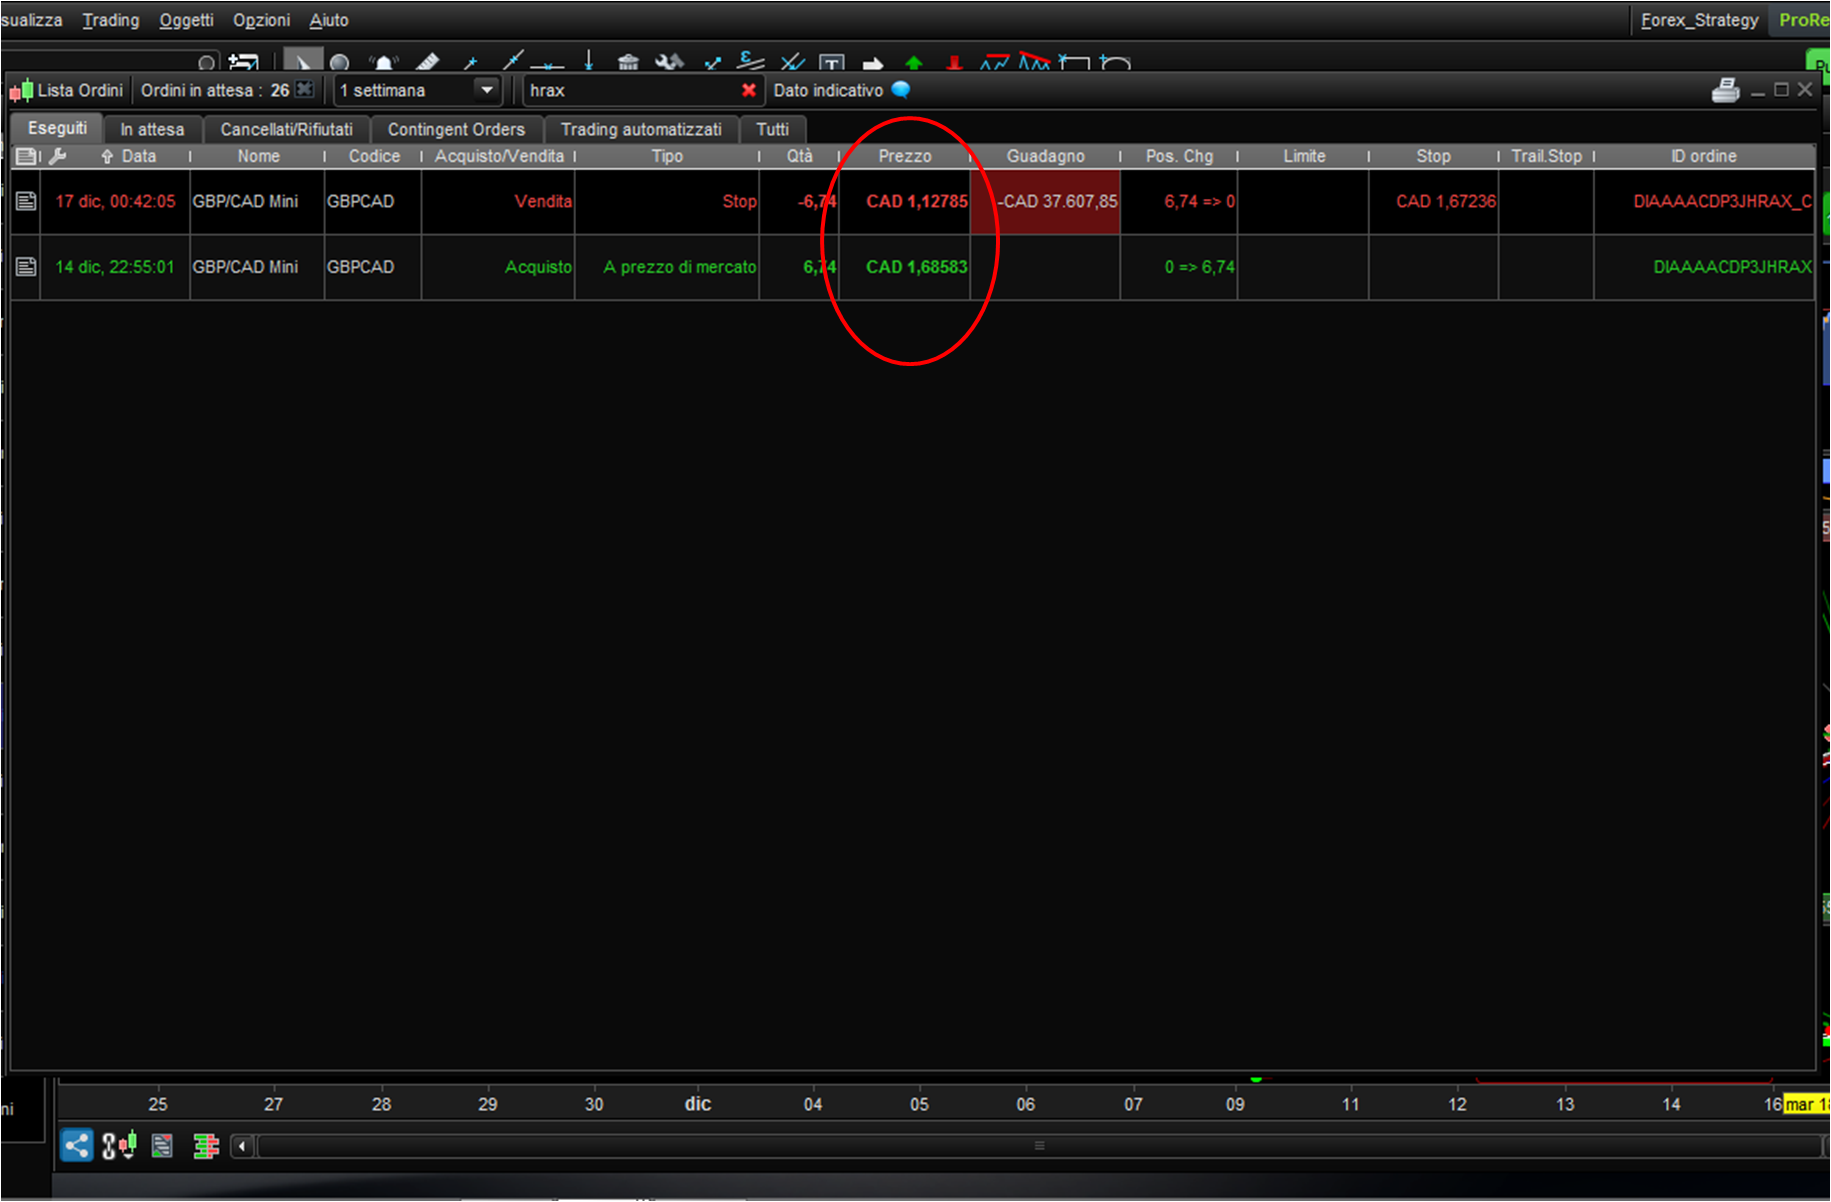Sort table by Nome column header

258,156
